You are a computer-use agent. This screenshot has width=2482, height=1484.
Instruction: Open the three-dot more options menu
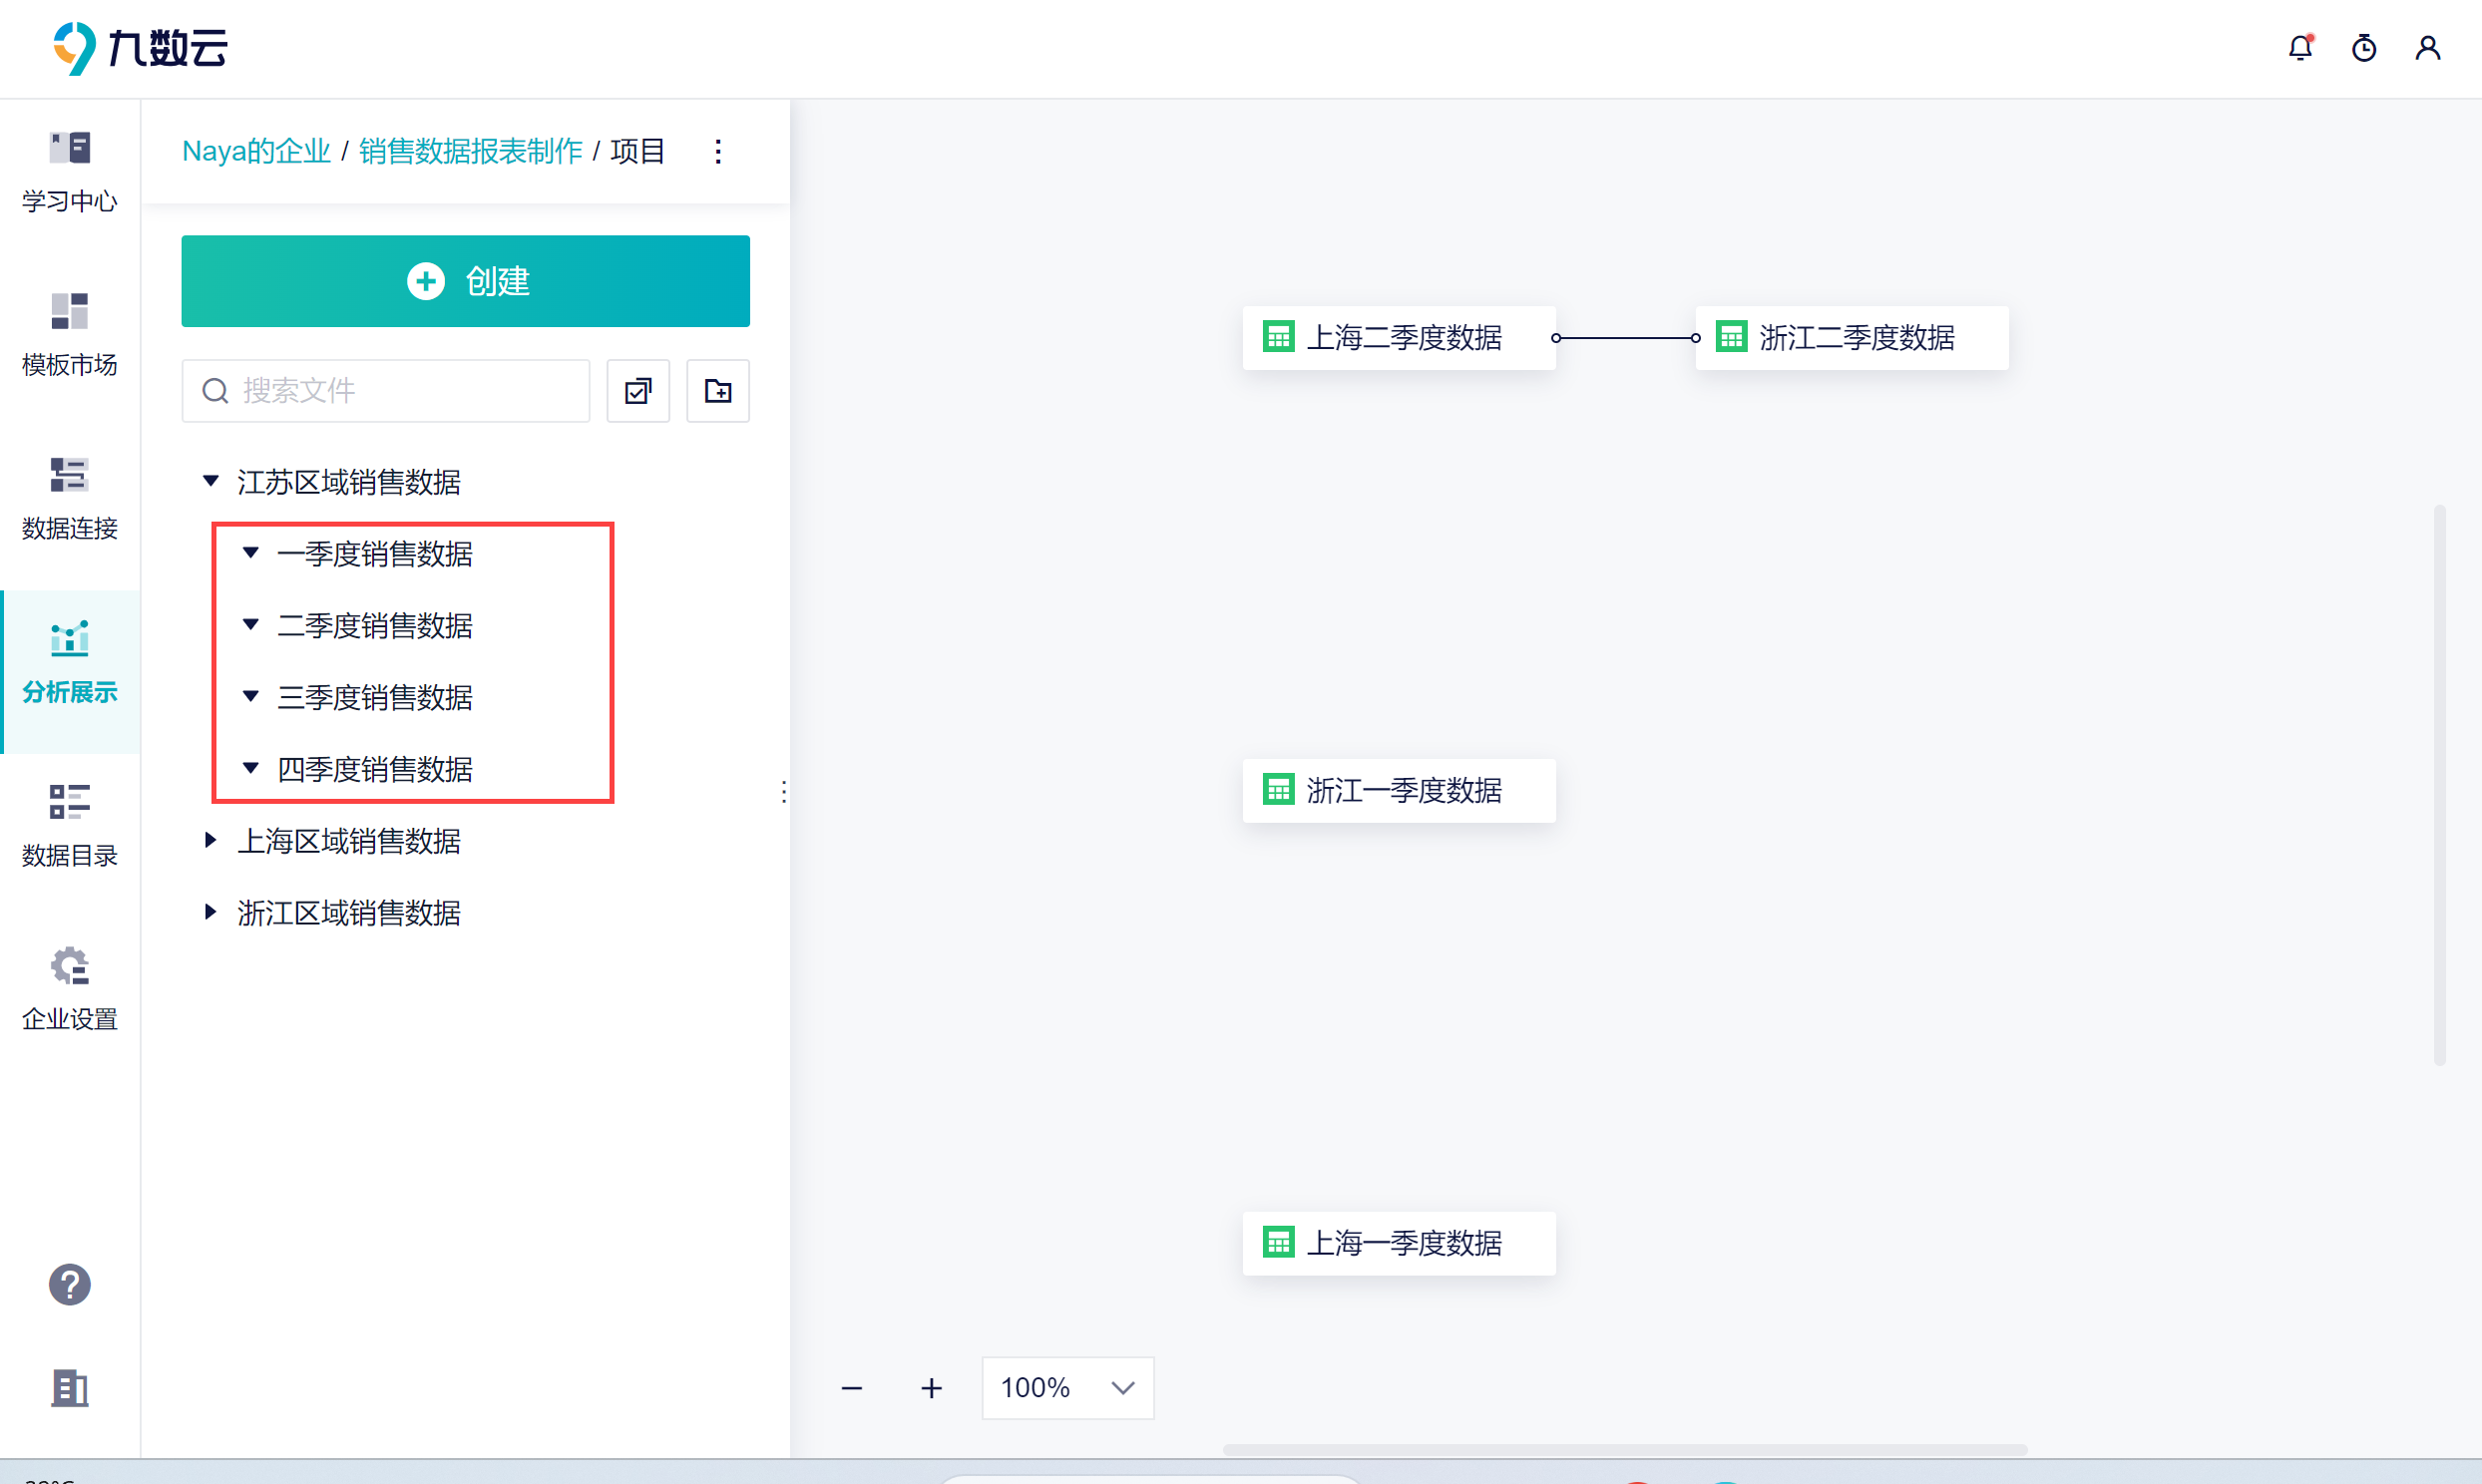718,151
